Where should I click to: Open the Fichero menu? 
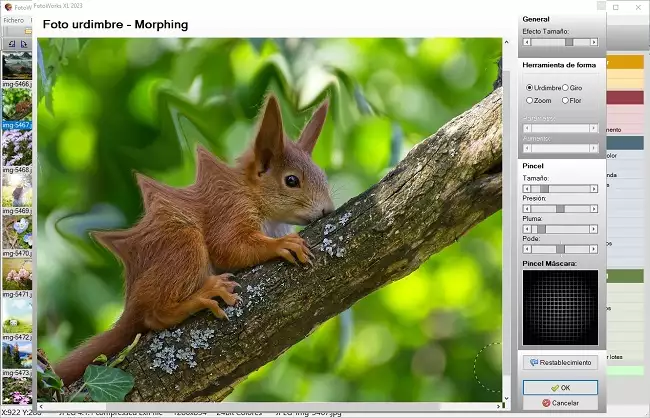(14, 20)
